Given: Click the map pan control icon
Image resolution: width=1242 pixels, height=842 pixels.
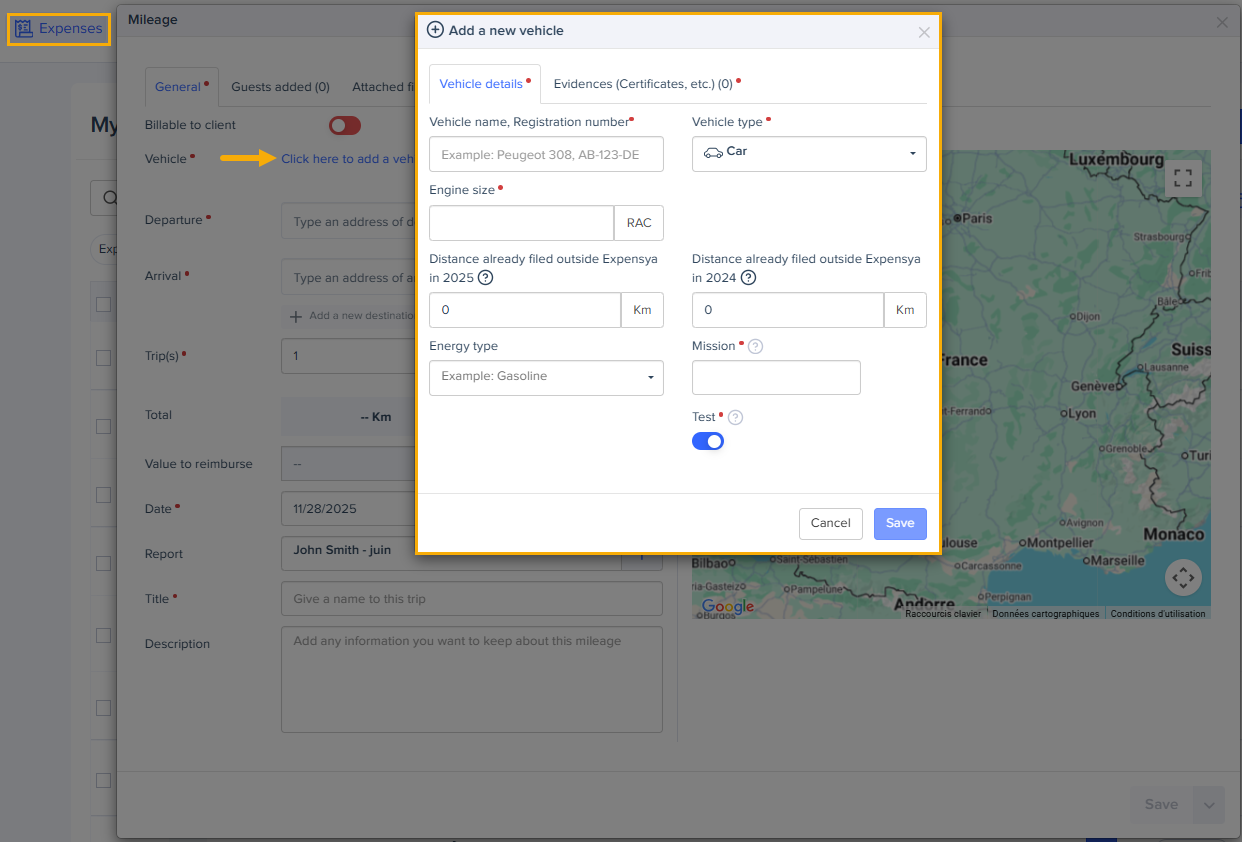Looking at the screenshot, I should [1183, 577].
